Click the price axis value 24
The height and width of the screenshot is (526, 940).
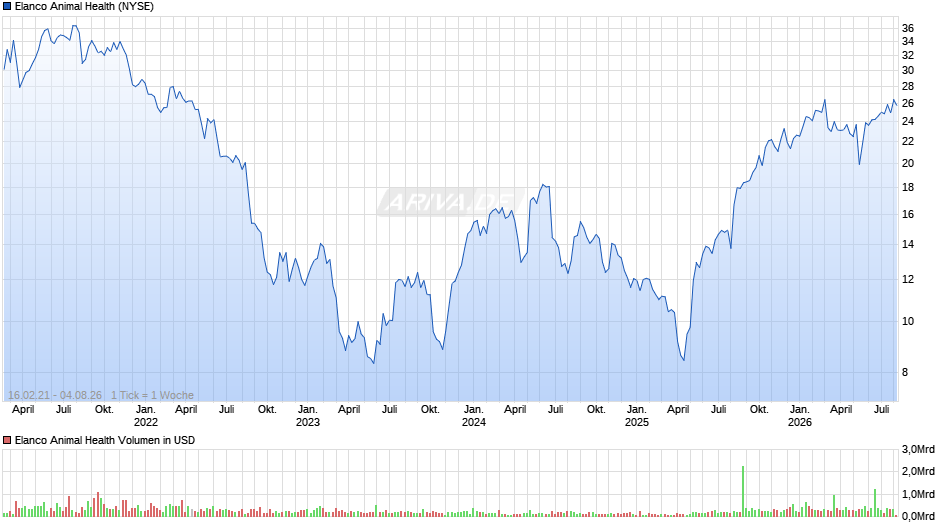(908, 121)
